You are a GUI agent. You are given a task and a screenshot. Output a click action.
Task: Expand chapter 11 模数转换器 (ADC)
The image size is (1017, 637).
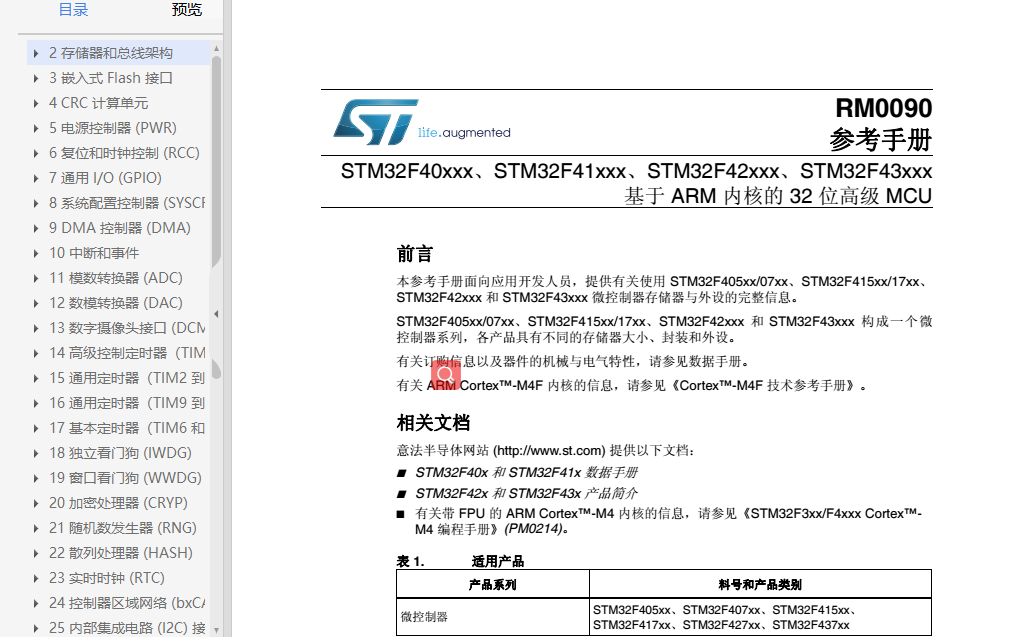tap(36, 278)
